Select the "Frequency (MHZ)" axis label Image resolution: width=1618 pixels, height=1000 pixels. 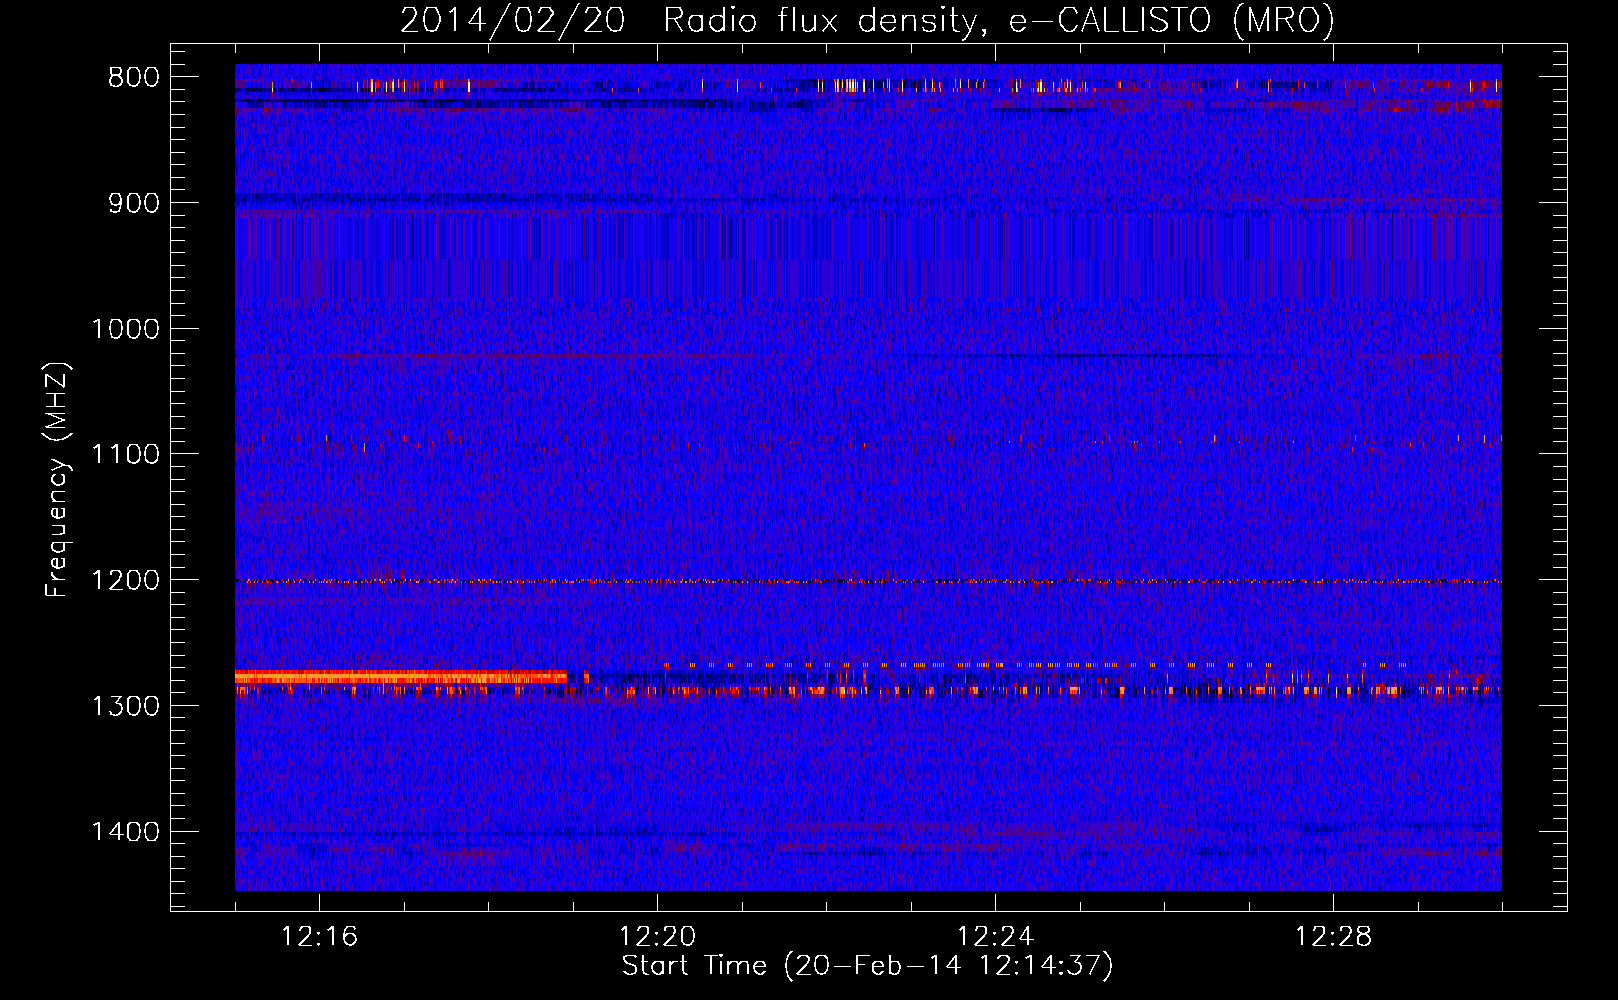(x=58, y=480)
